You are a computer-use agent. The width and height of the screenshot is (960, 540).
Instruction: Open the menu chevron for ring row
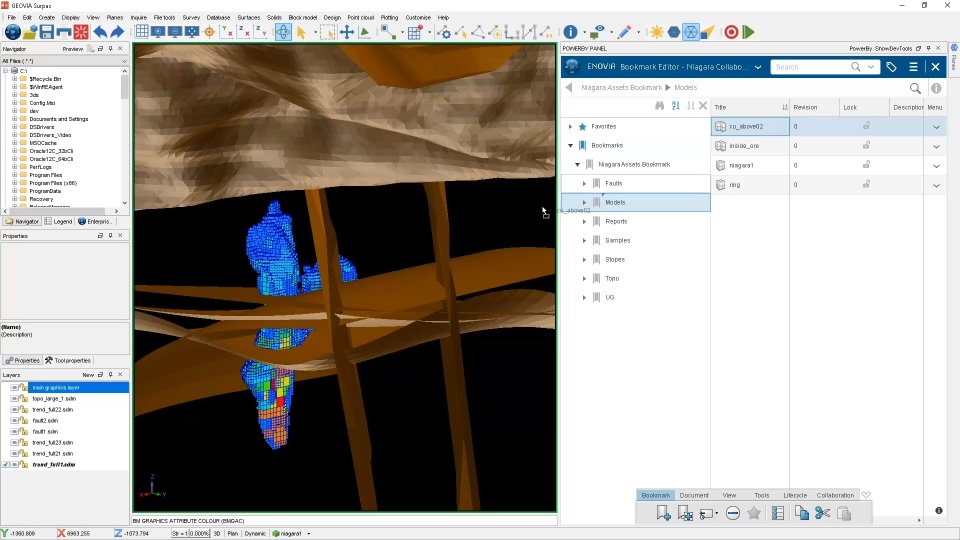[936, 185]
